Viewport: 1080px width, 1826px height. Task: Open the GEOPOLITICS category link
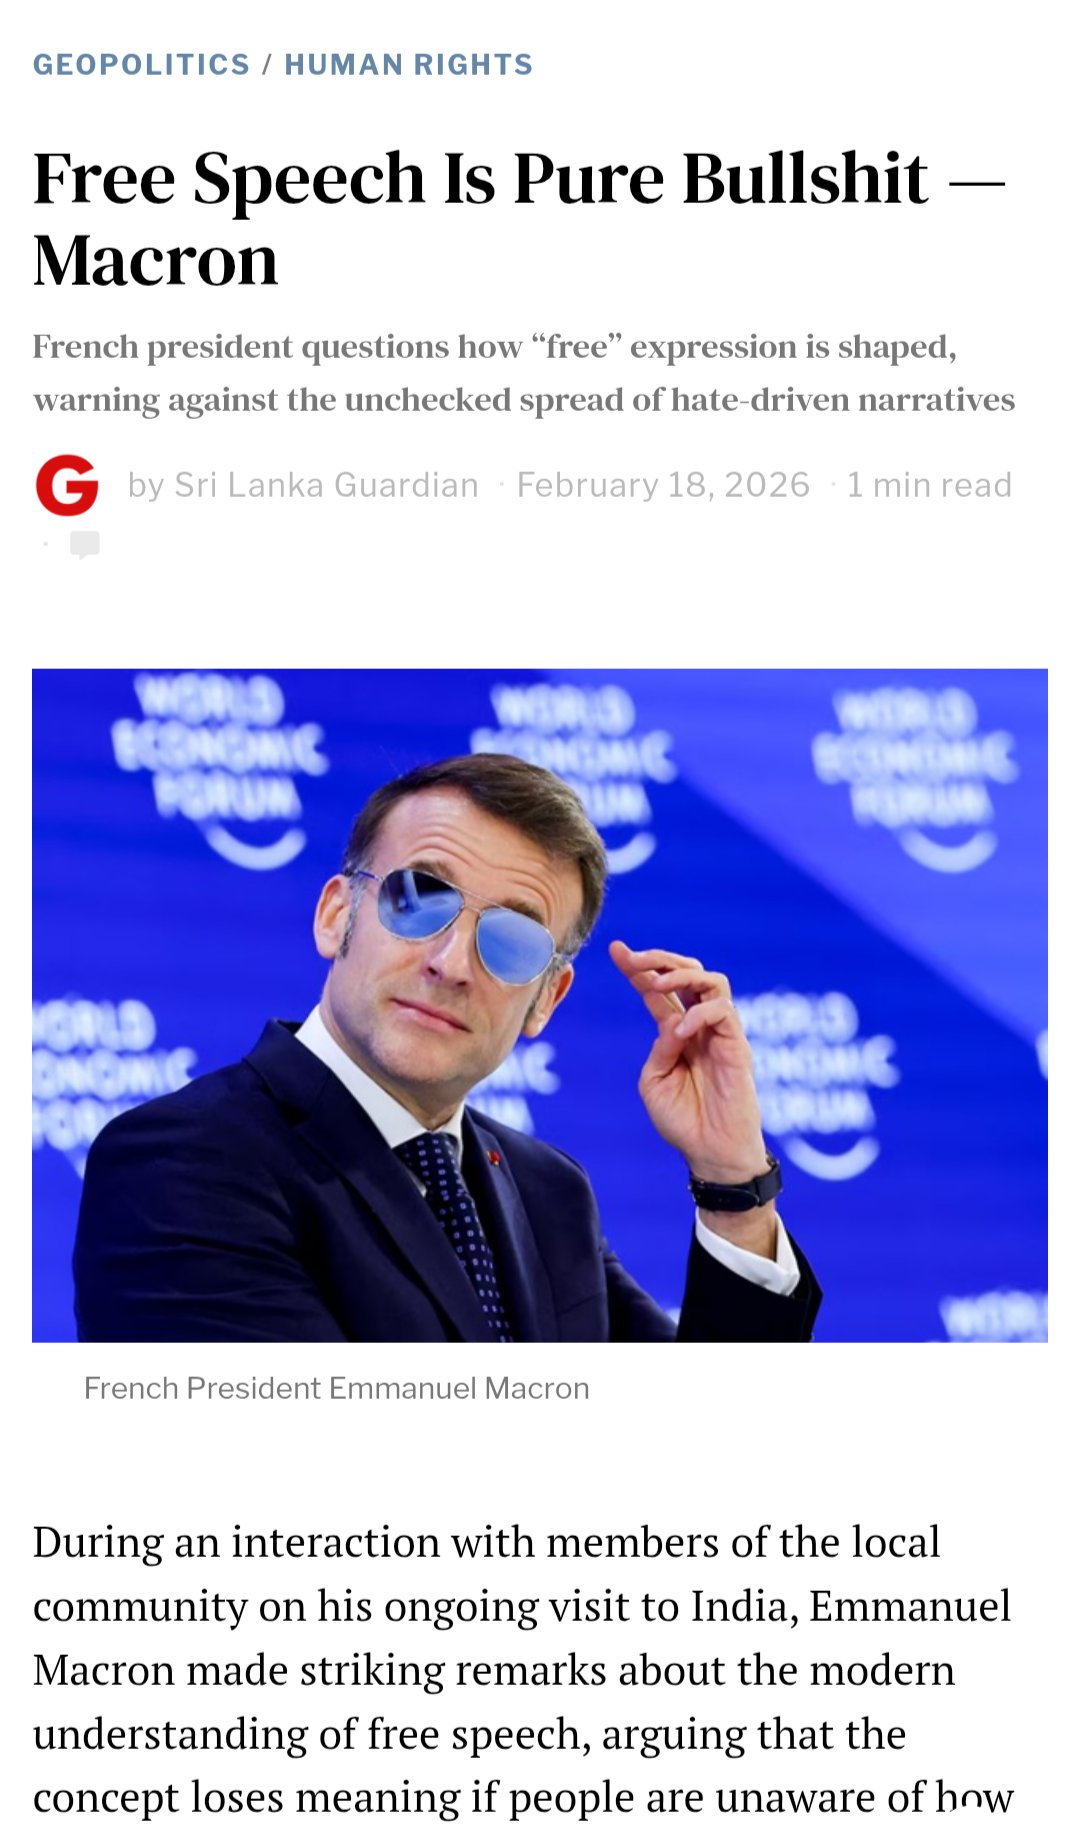[x=141, y=65]
